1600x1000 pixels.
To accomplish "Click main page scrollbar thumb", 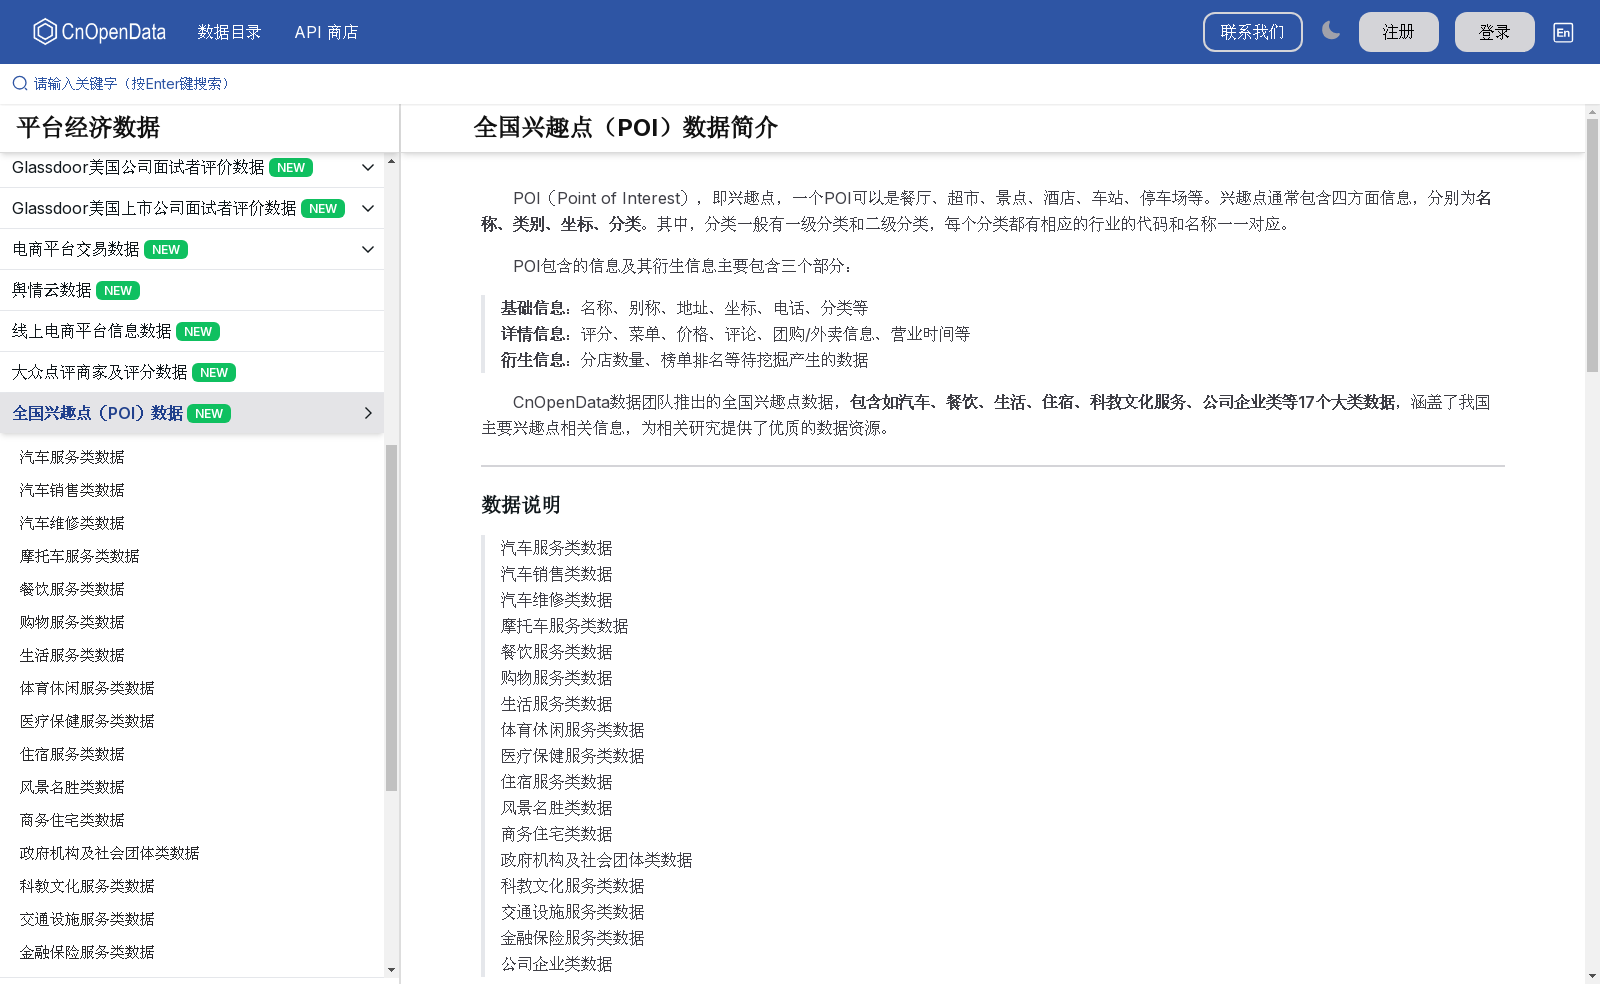I will pyautogui.click(x=1592, y=246).
